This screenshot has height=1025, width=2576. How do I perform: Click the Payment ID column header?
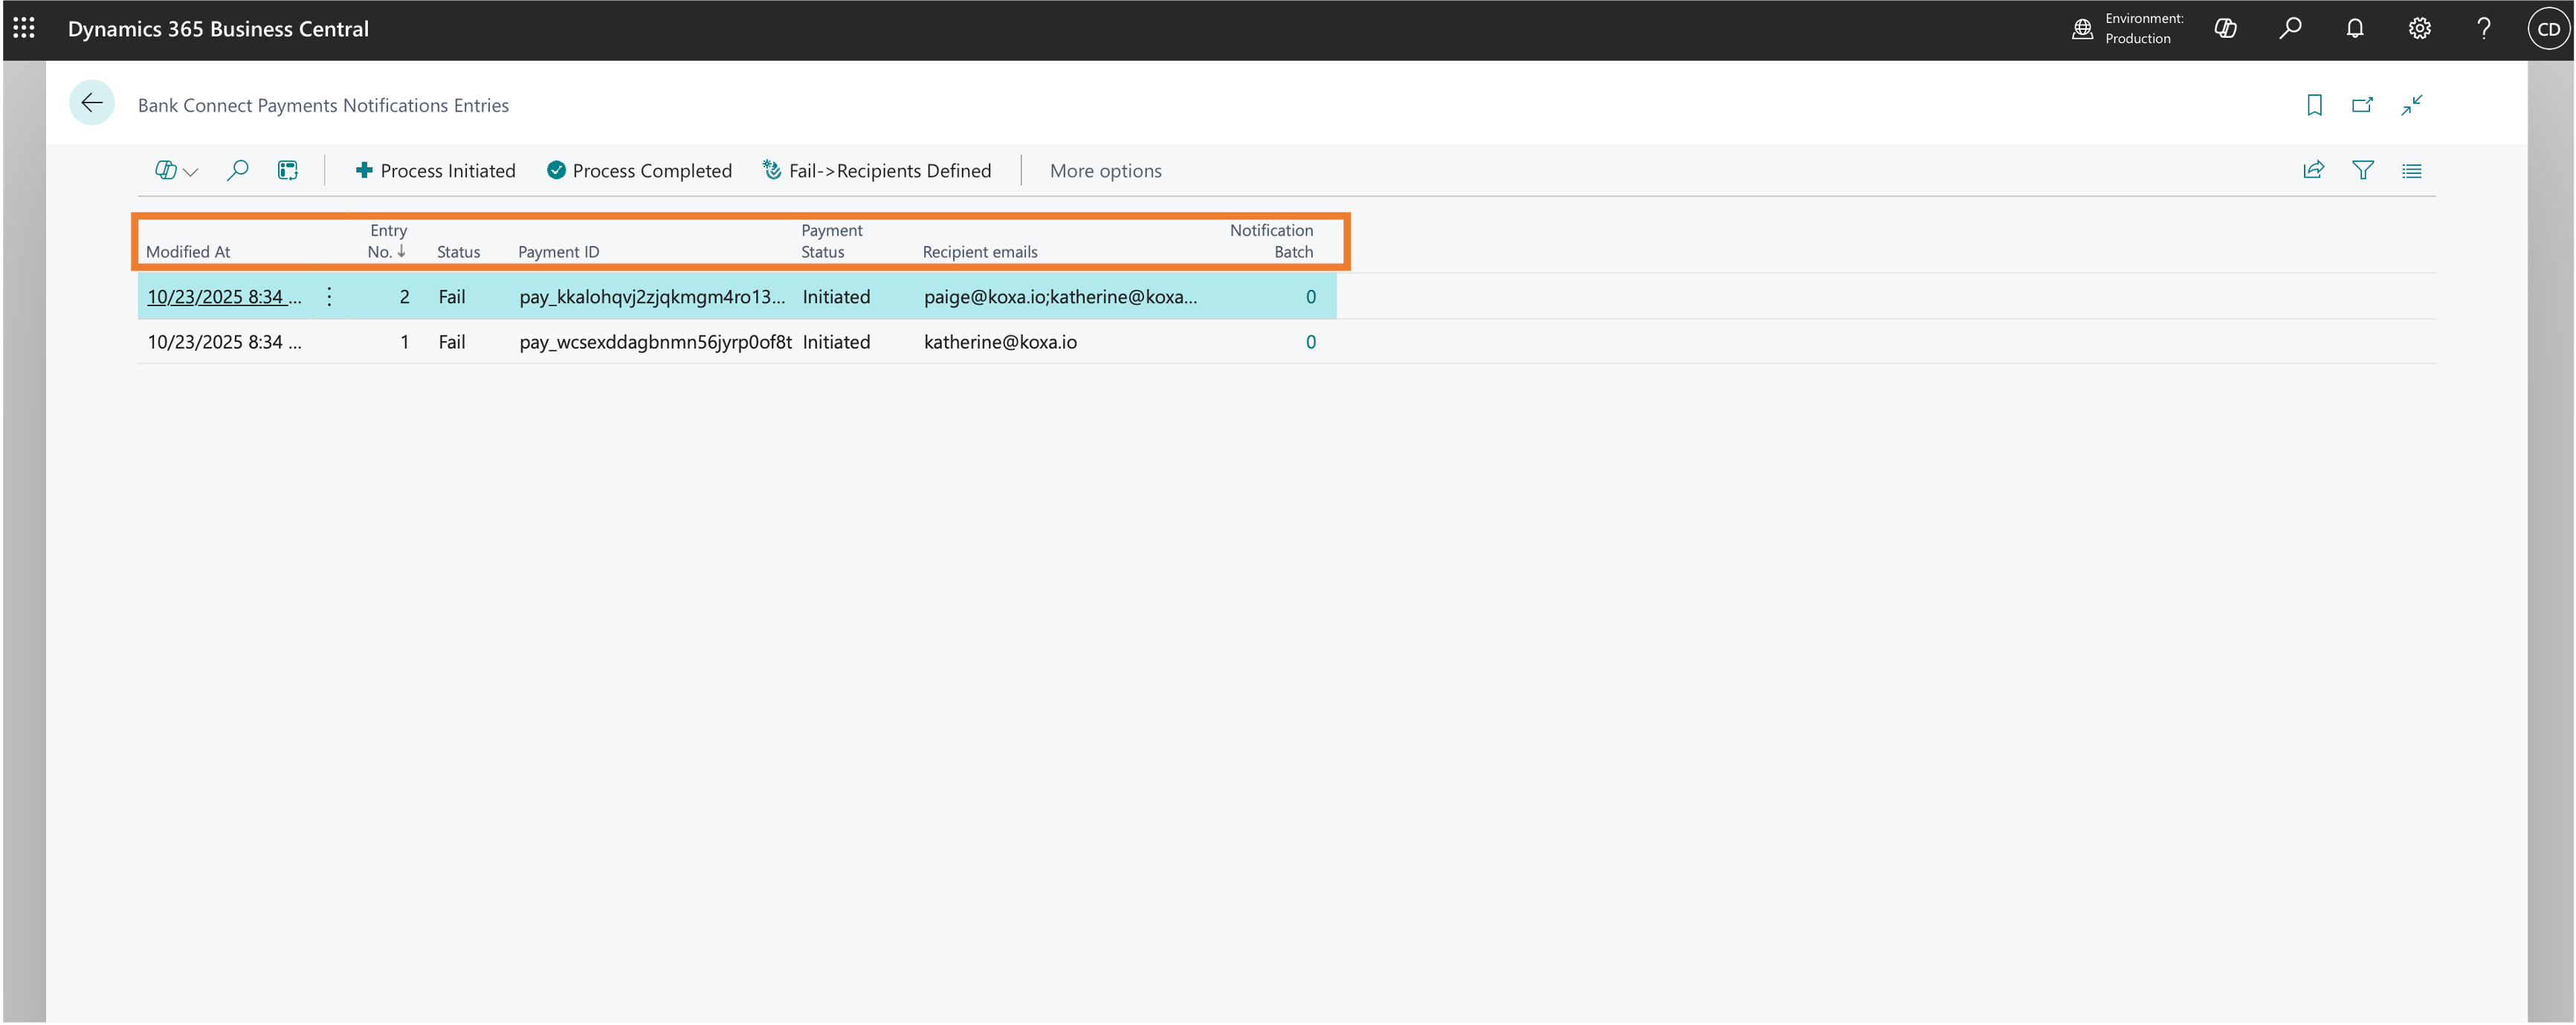coord(559,252)
